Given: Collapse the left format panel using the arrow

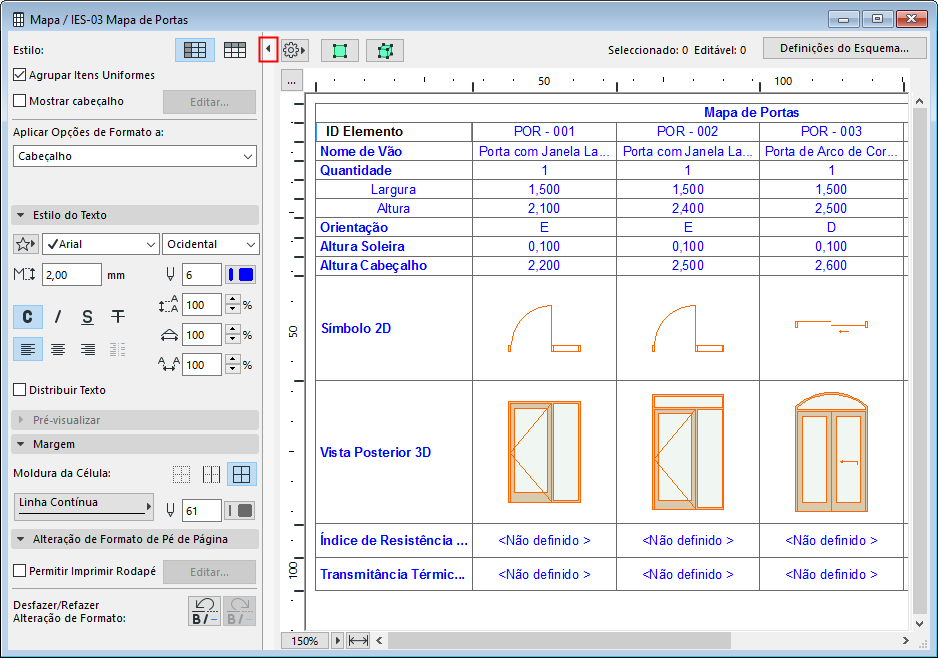Looking at the screenshot, I should pos(268,49).
